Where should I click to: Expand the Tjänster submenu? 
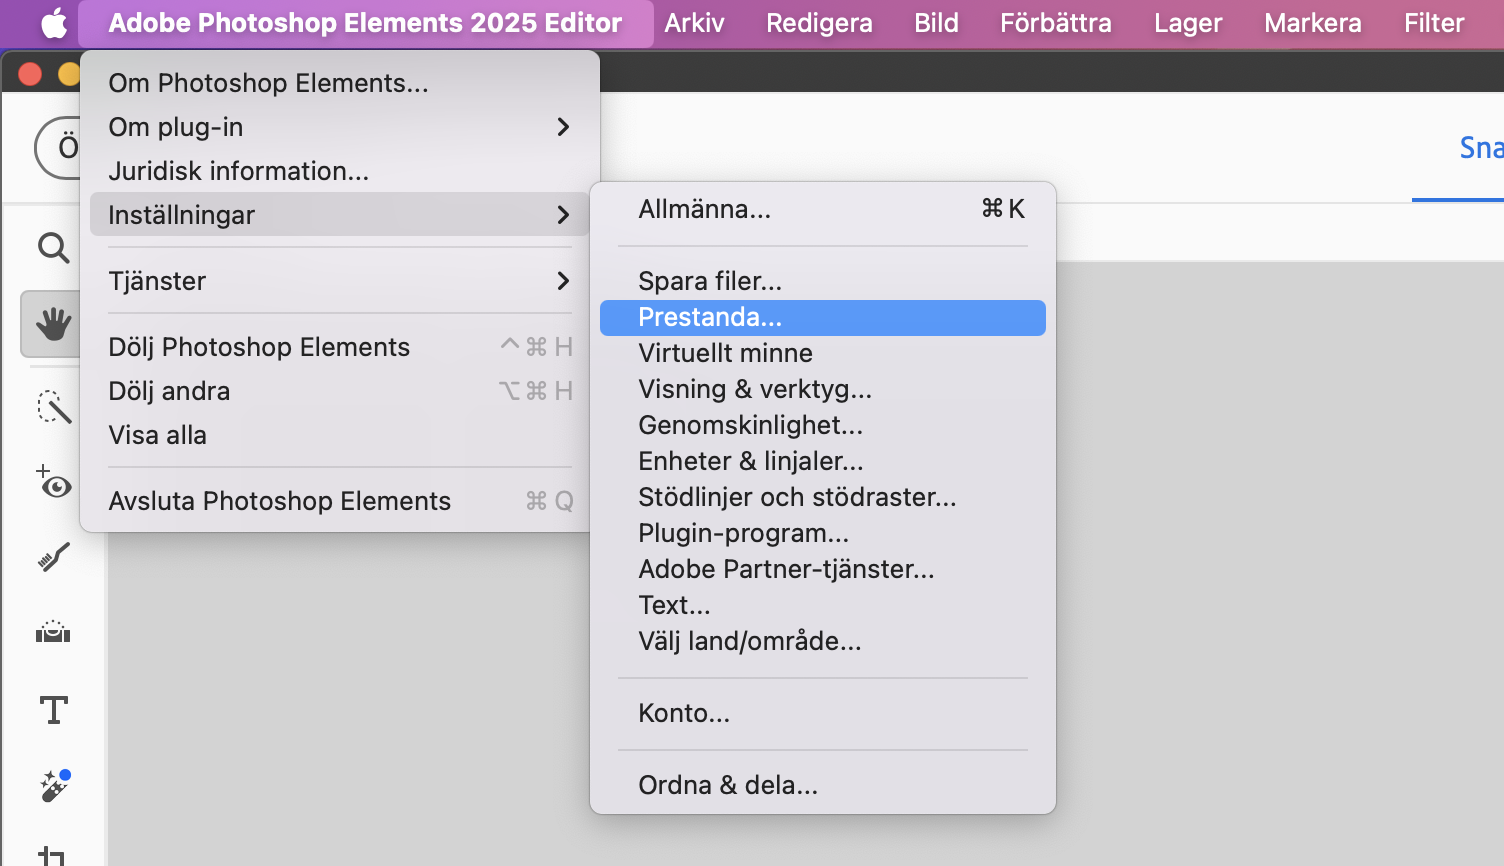(x=340, y=281)
